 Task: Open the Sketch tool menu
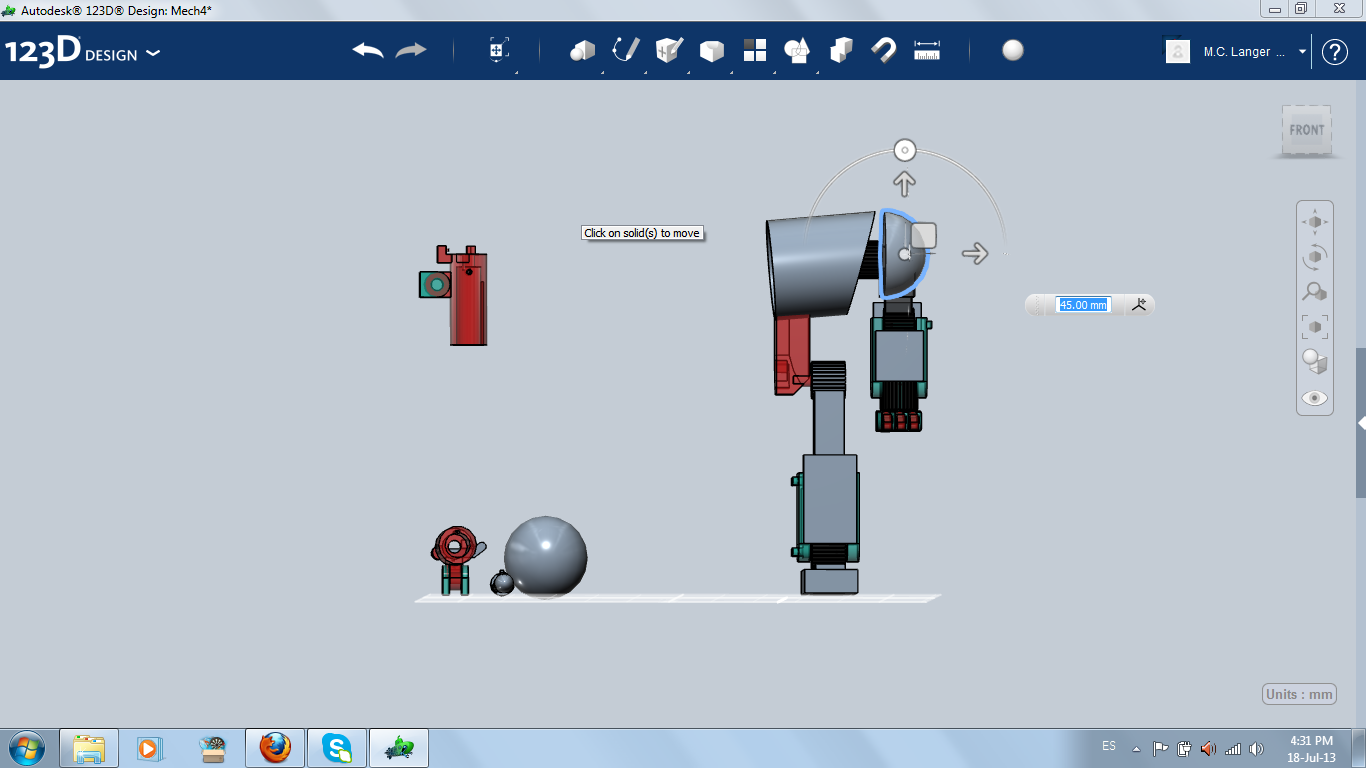pos(626,50)
